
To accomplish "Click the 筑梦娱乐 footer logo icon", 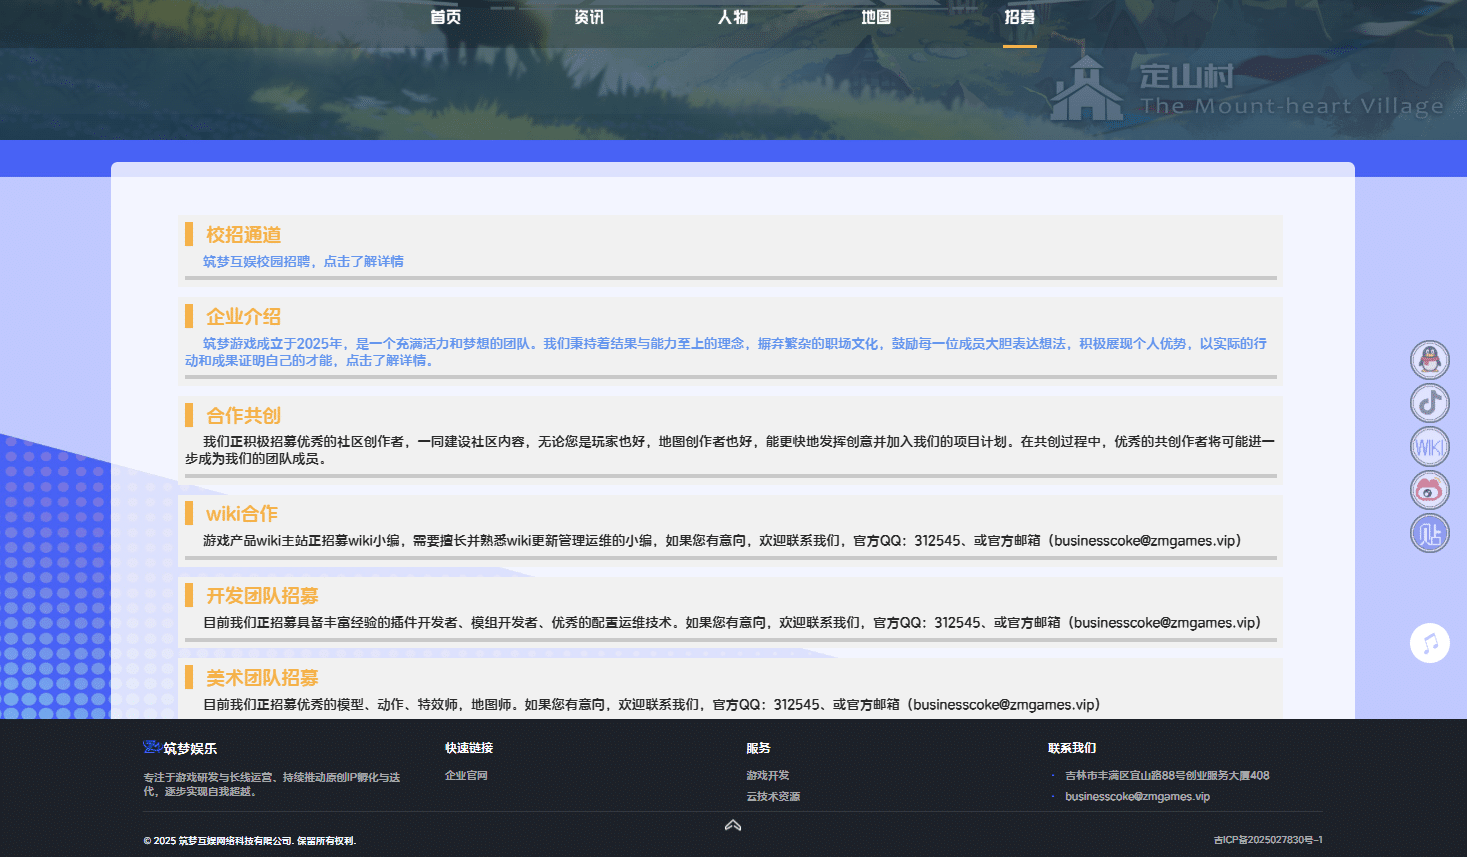I will 152,747.
